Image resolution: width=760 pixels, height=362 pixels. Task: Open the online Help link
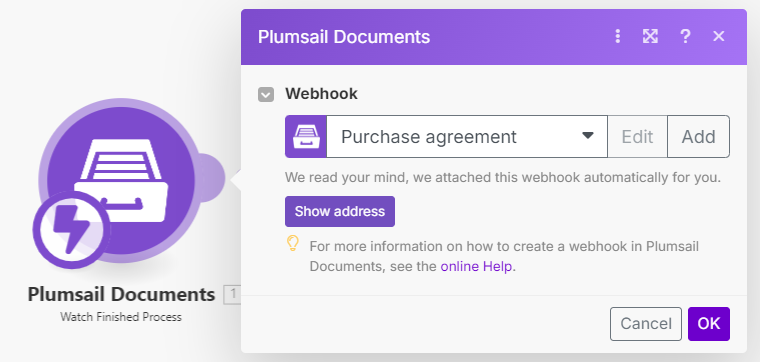point(476,267)
